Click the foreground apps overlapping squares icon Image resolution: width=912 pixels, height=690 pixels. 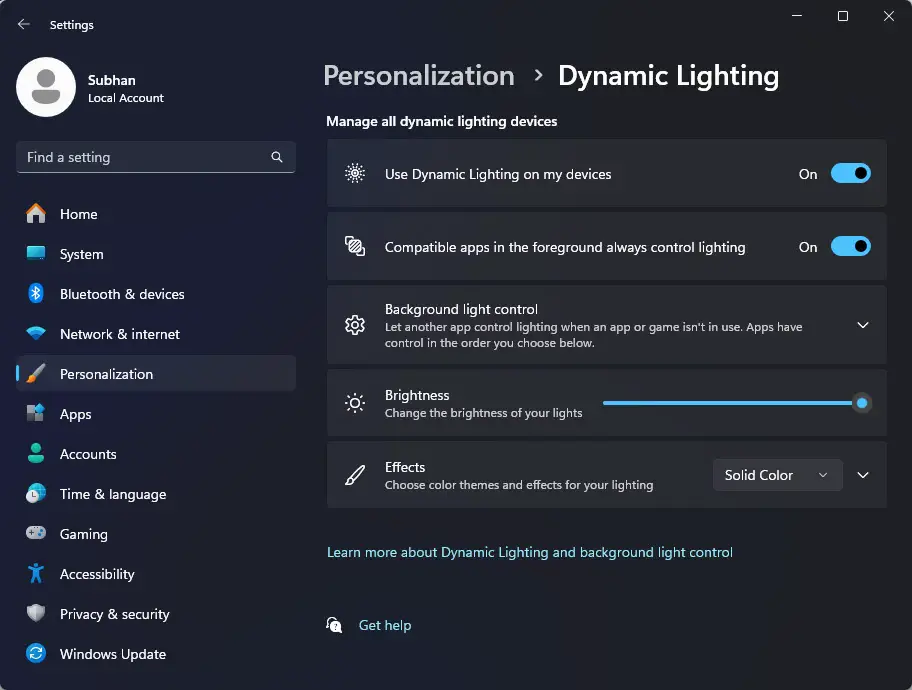(355, 246)
